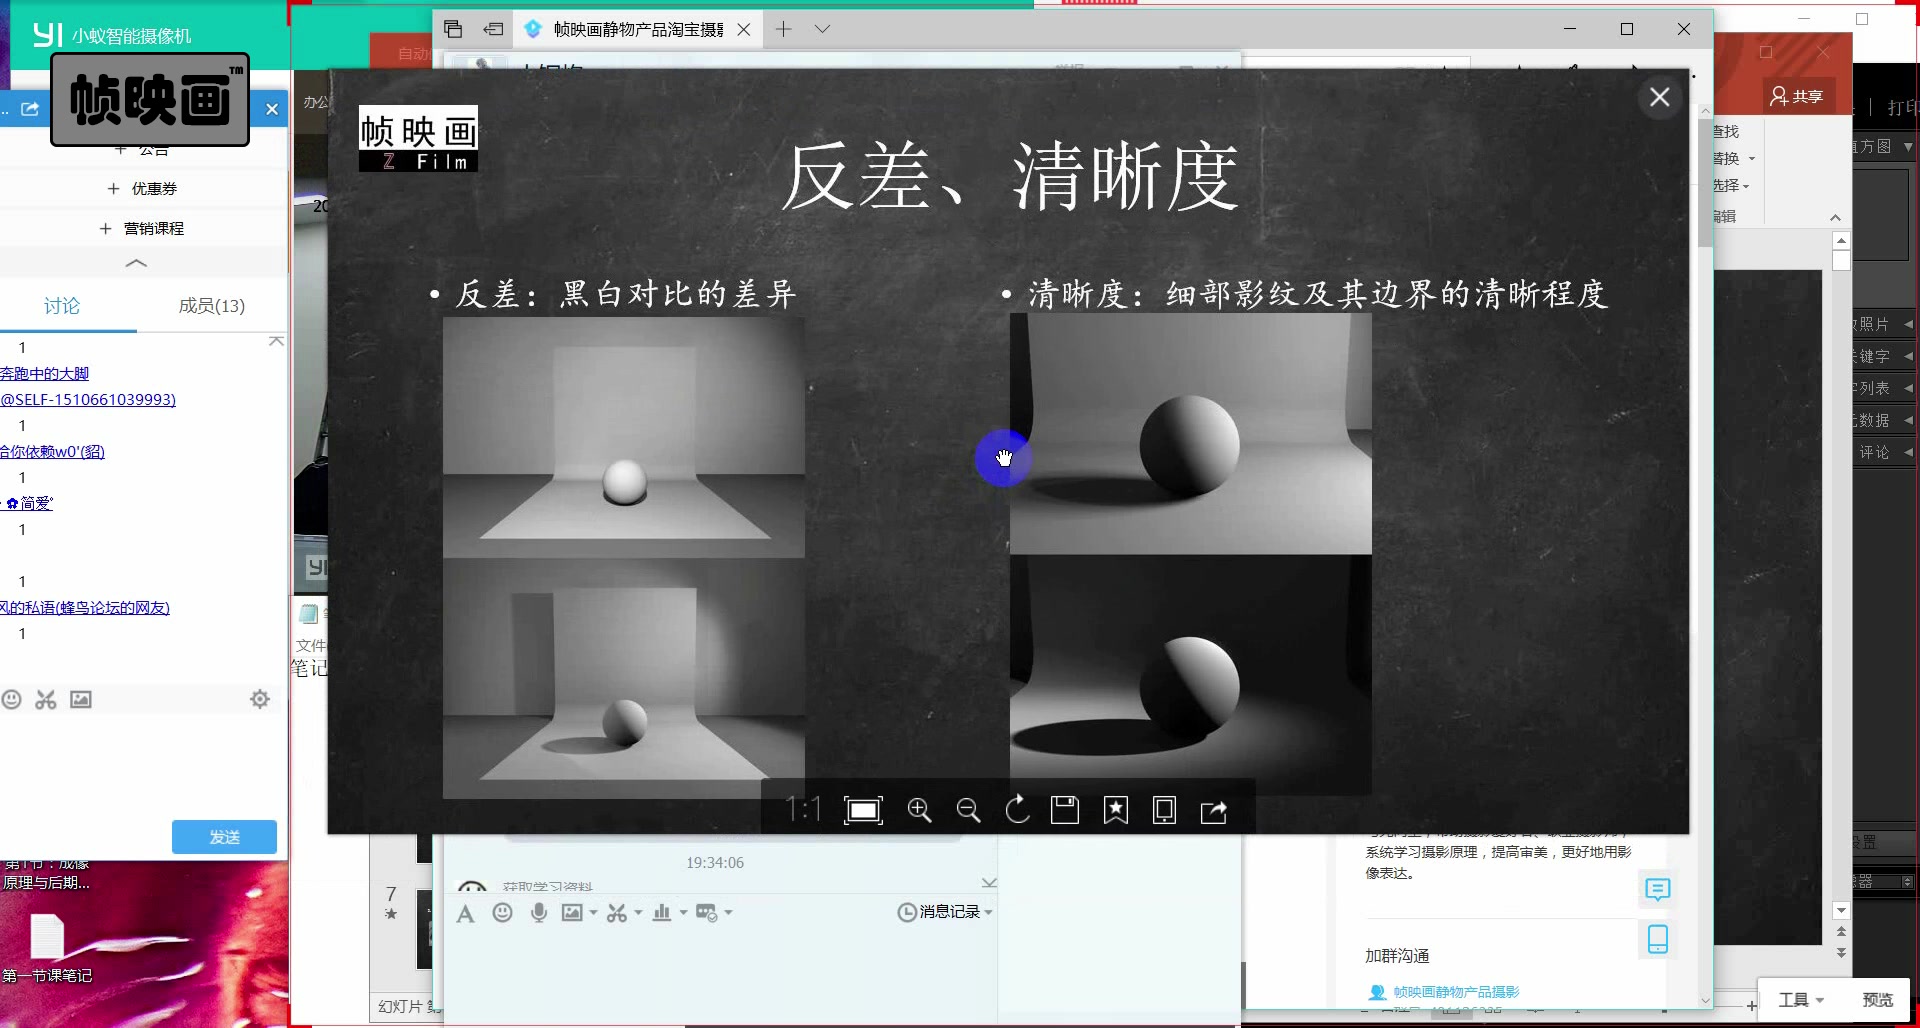Click the 工具 tools dropdown
The width and height of the screenshot is (1920, 1028).
tap(1801, 1000)
